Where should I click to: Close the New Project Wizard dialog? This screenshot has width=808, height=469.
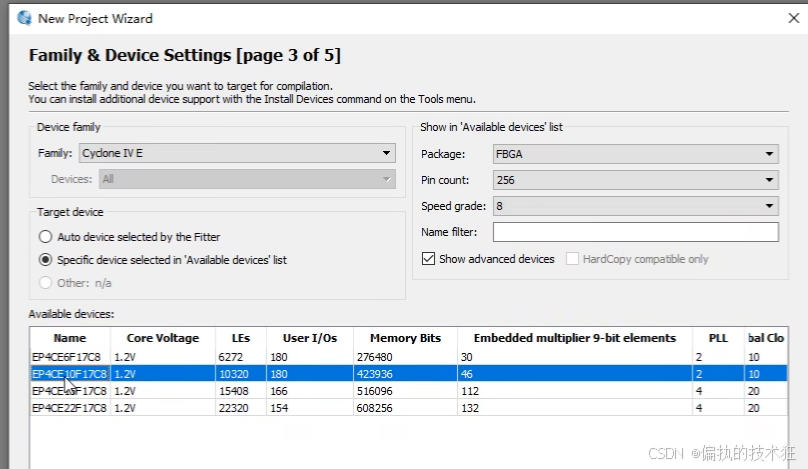tap(794, 18)
